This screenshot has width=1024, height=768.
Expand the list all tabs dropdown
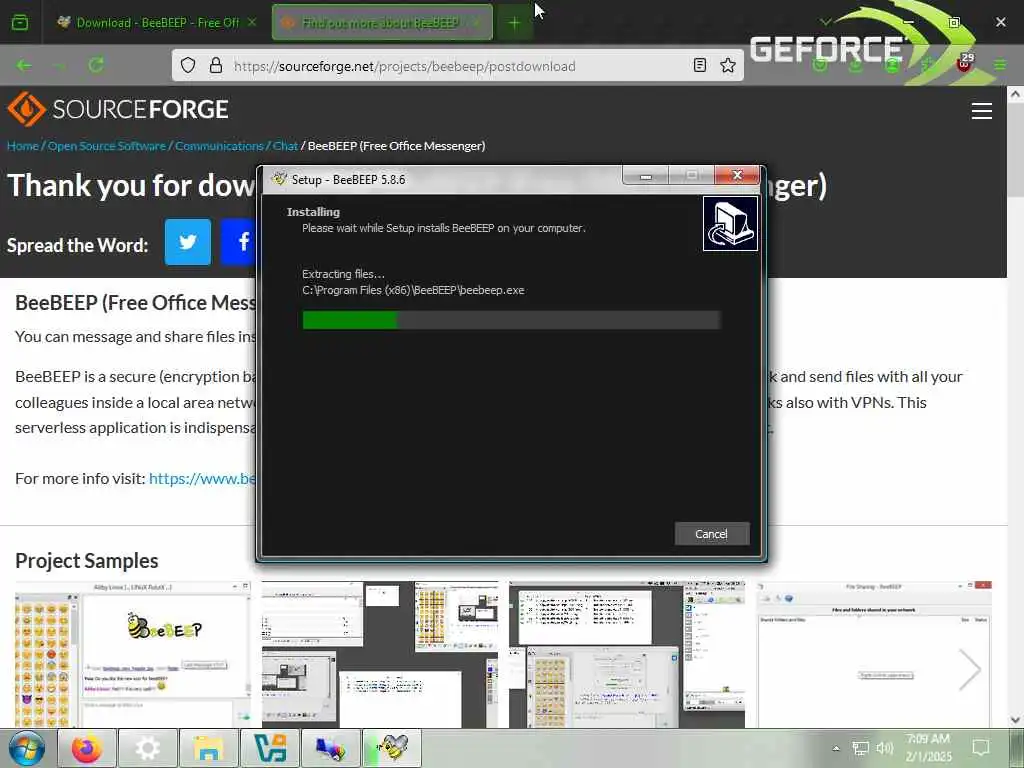point(826,22)
